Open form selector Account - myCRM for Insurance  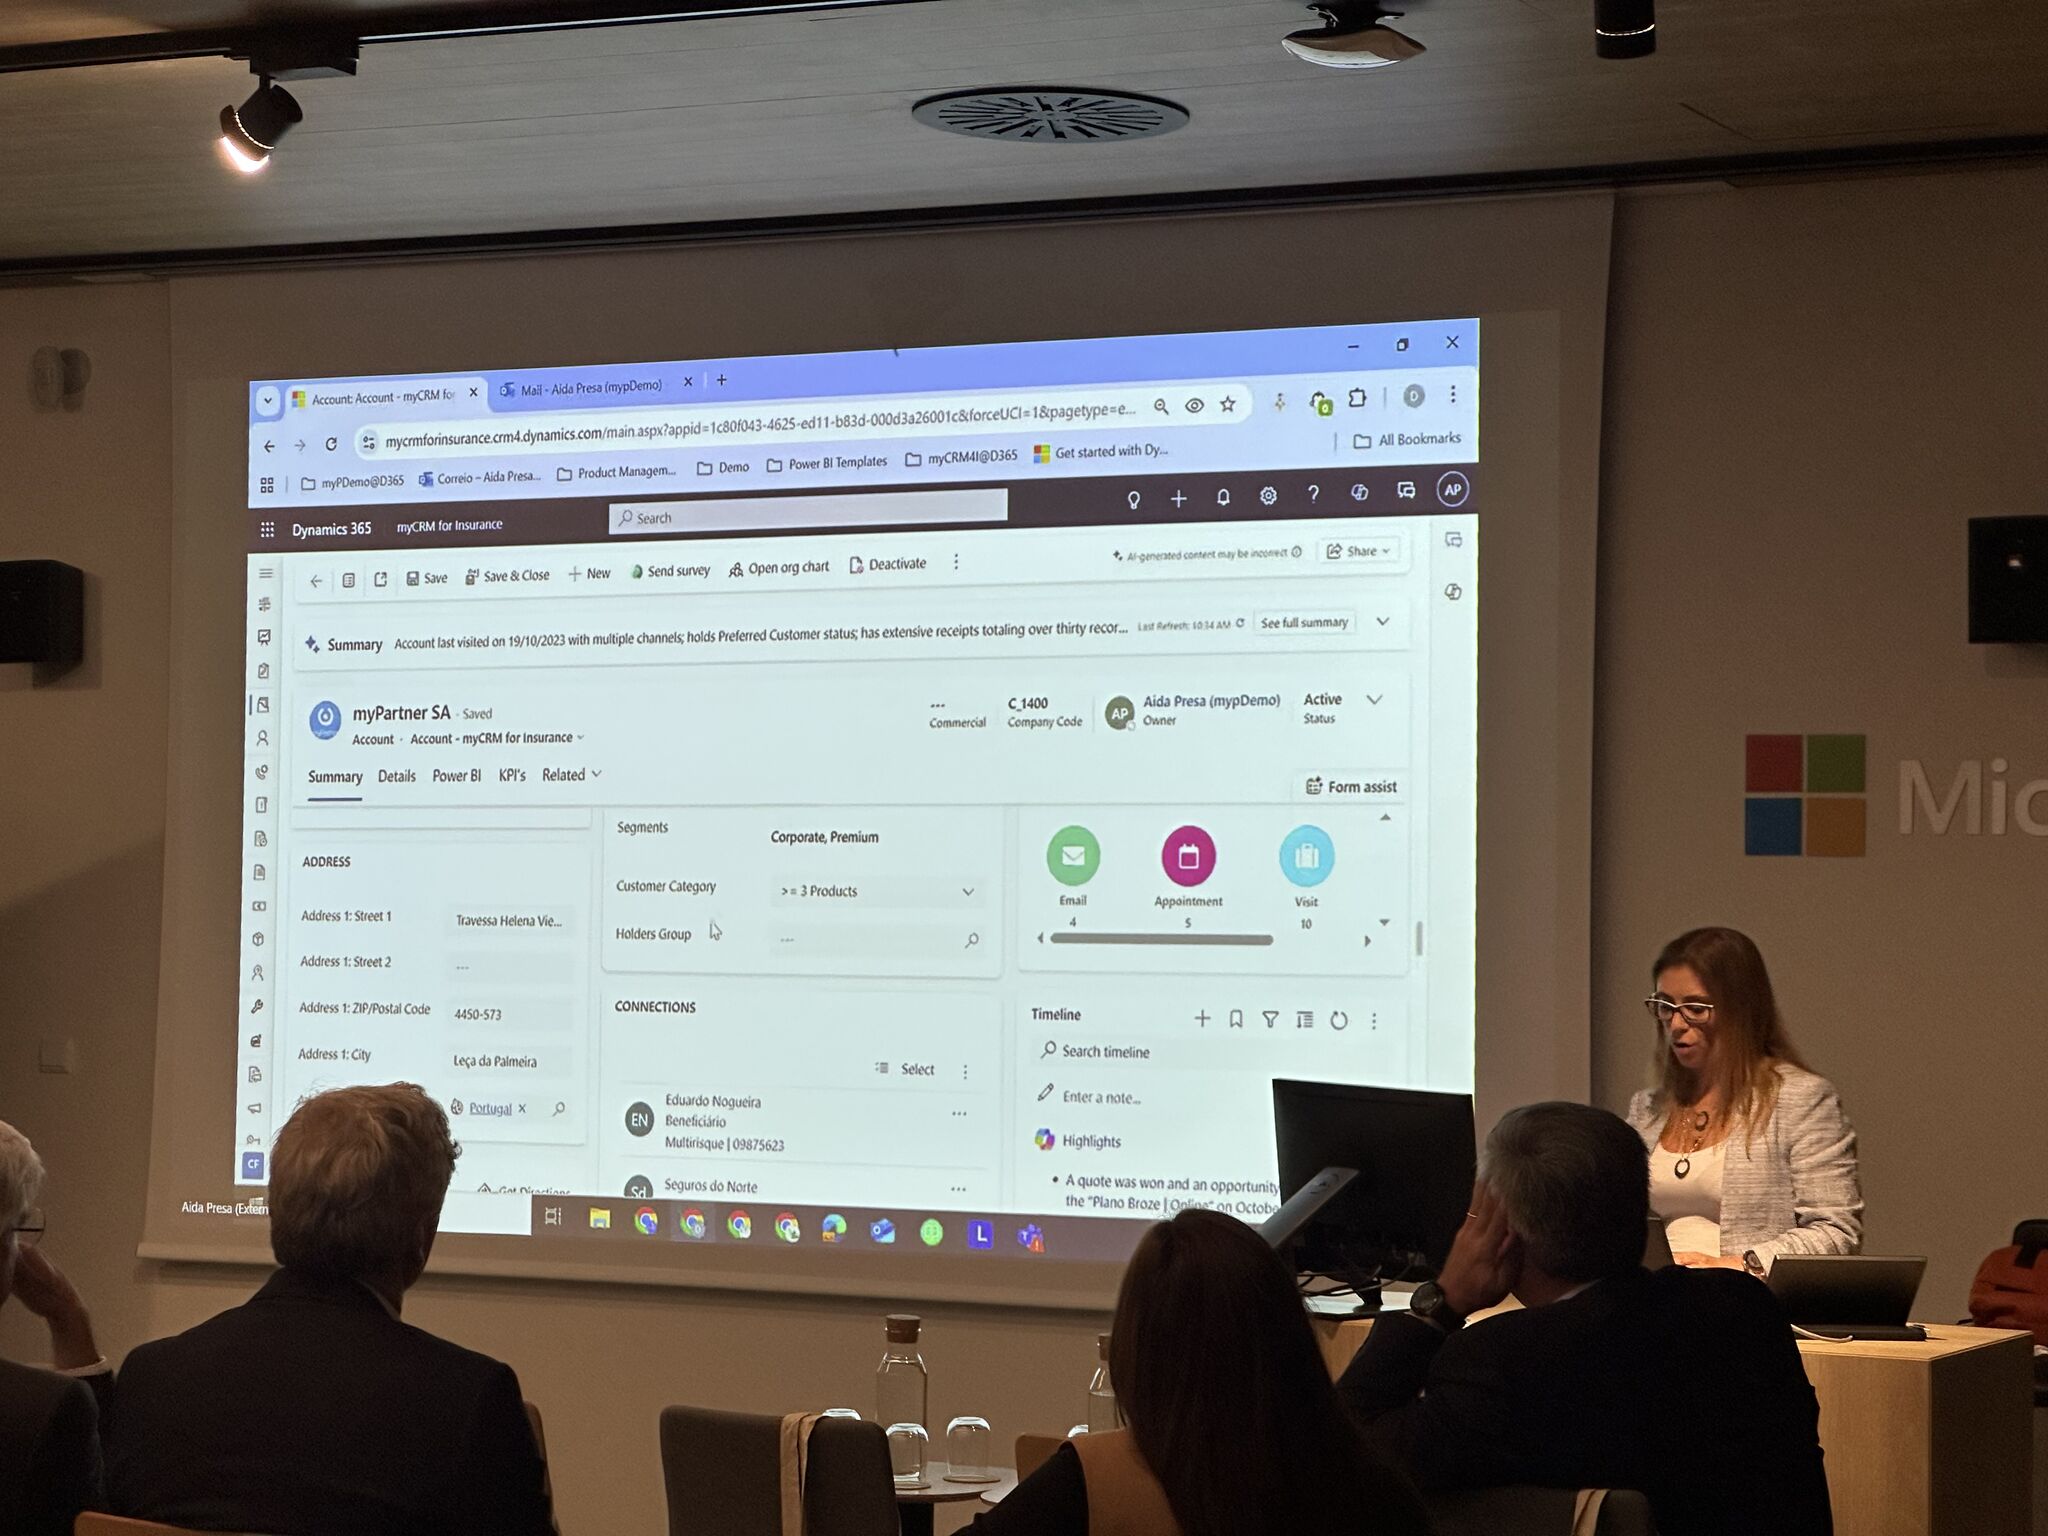497,738
